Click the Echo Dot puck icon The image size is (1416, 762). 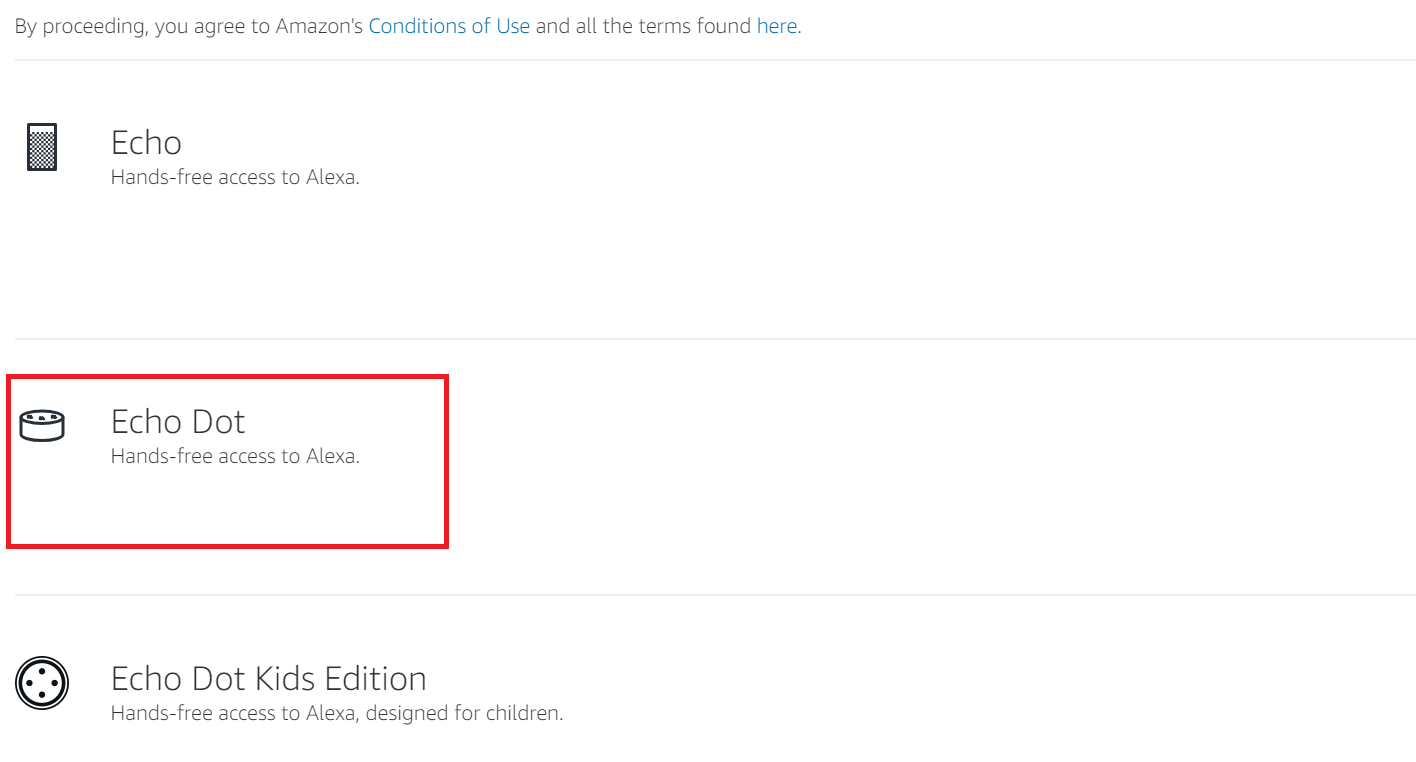[x=42, y=425]
